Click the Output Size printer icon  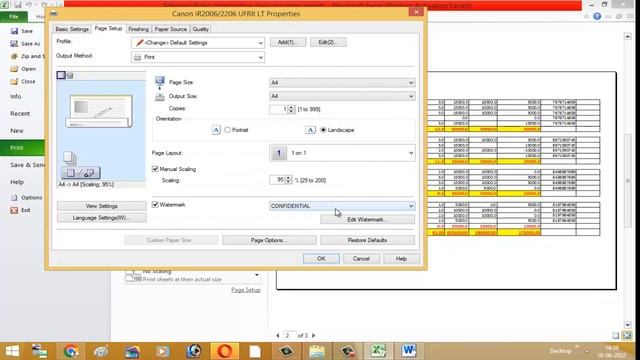point(160,96)
